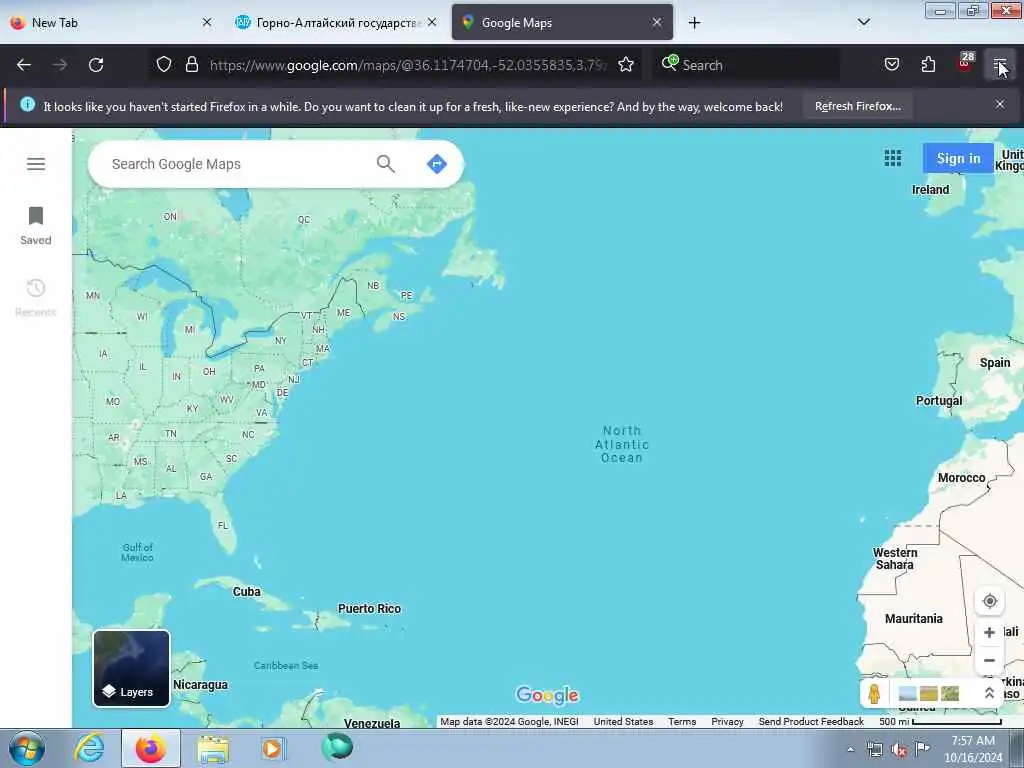Open the extension with 28 badge
This screenshot has height=768, width=1024.
tap(965, 62)
